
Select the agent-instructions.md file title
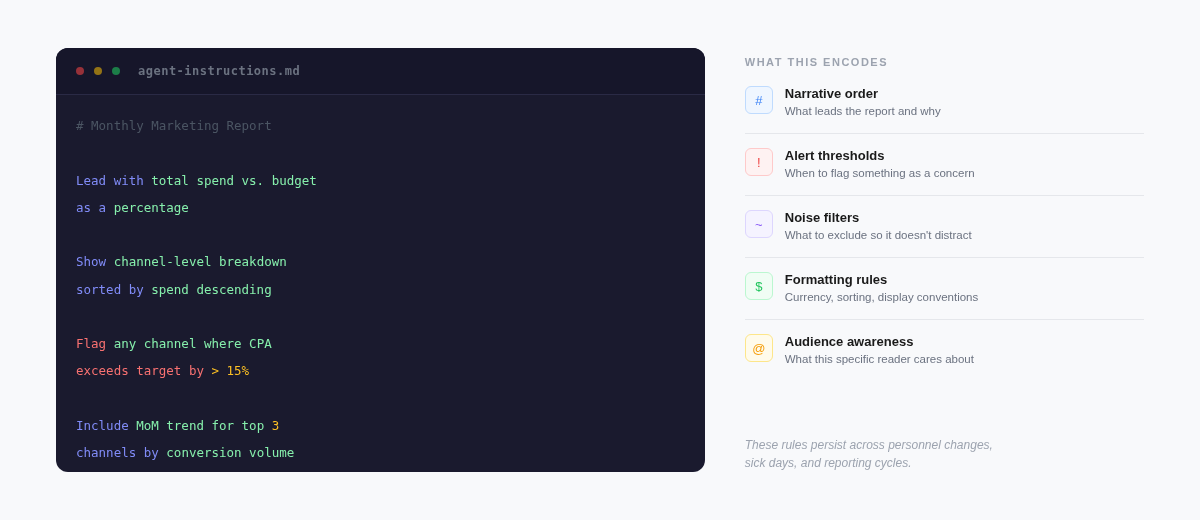[219, 71]
